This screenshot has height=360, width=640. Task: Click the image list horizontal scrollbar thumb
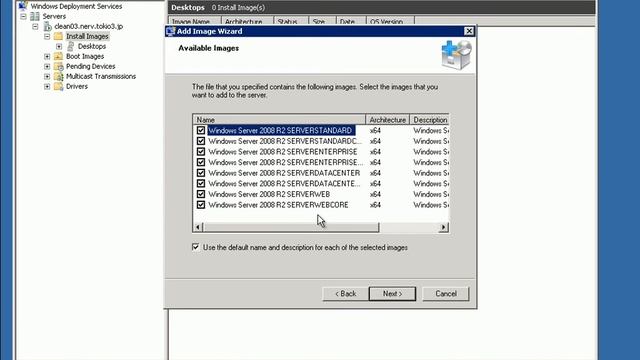click(291, 227)
